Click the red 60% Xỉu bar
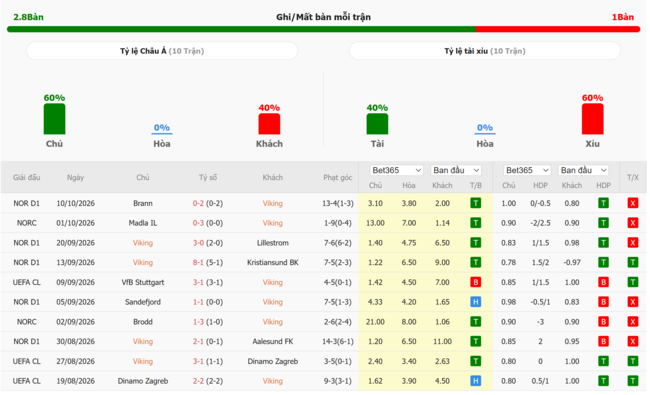The height and width of the screenshot is (395, 650). [592, 119]
